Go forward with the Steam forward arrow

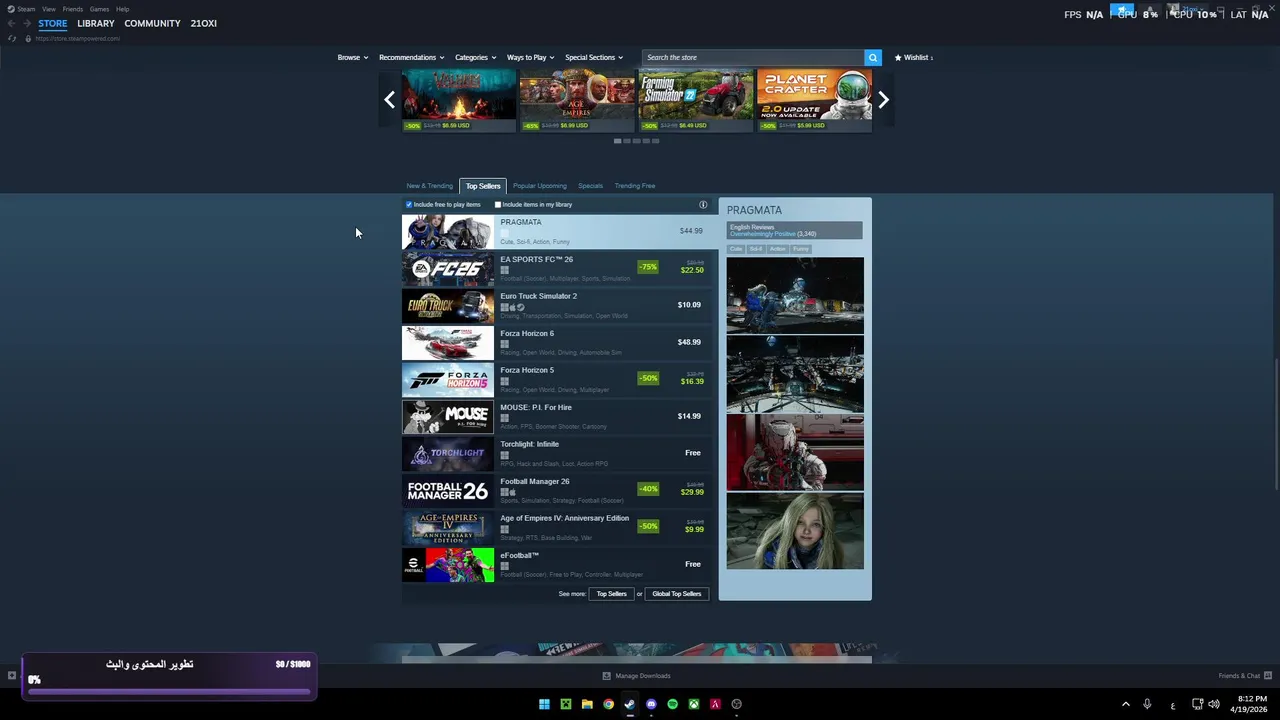pyautogui.click(x=26, y=23)
